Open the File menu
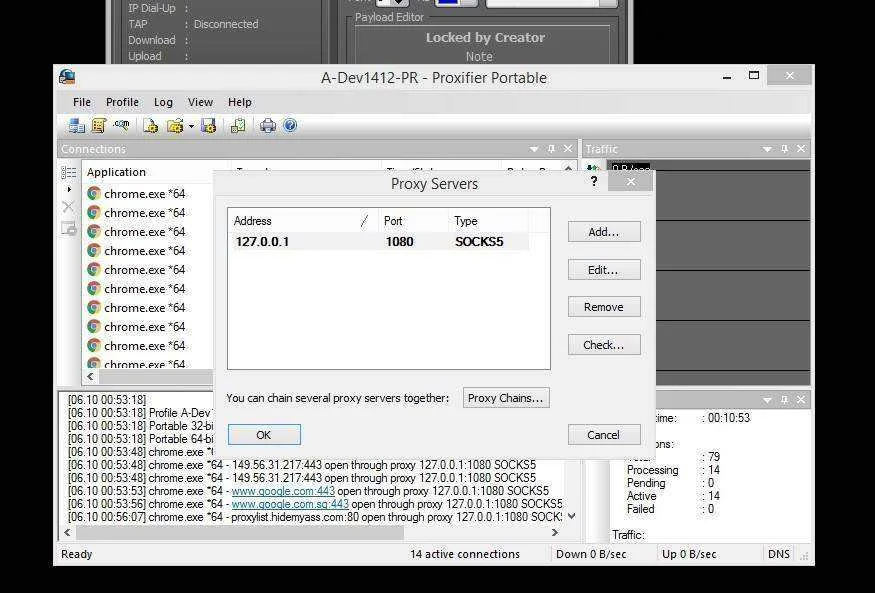Image resolution: width=875 pixels, height=593 pixels. (82, 102)
